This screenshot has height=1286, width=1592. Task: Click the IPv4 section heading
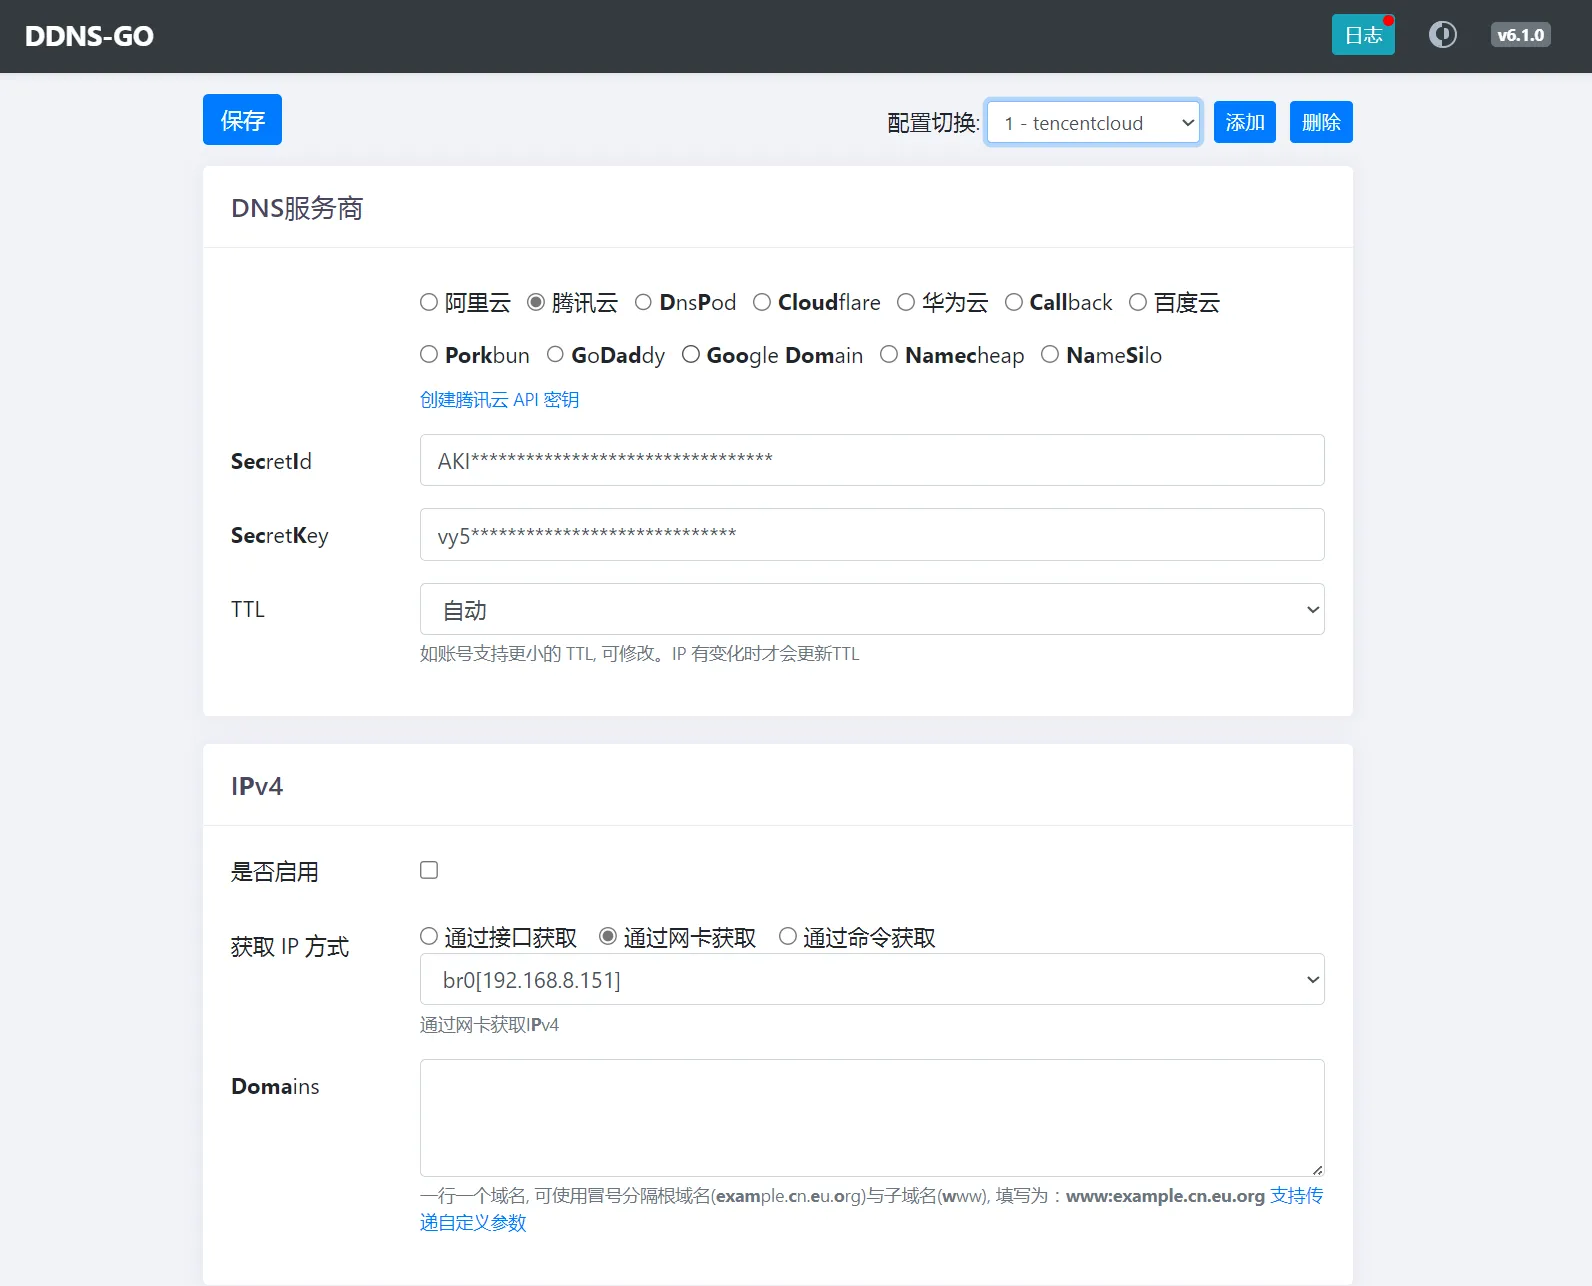257,786
